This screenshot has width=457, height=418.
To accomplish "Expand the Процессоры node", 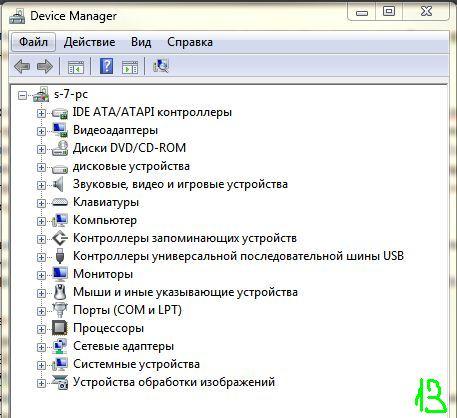I will (41, 329).
